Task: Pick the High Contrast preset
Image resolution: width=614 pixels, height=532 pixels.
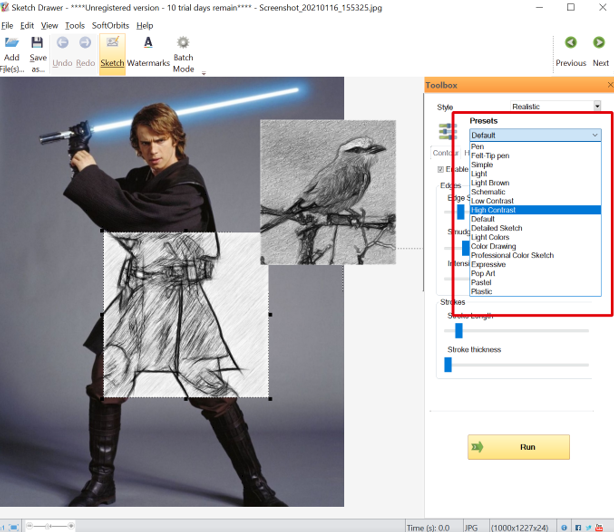Action: click(535, 210)
